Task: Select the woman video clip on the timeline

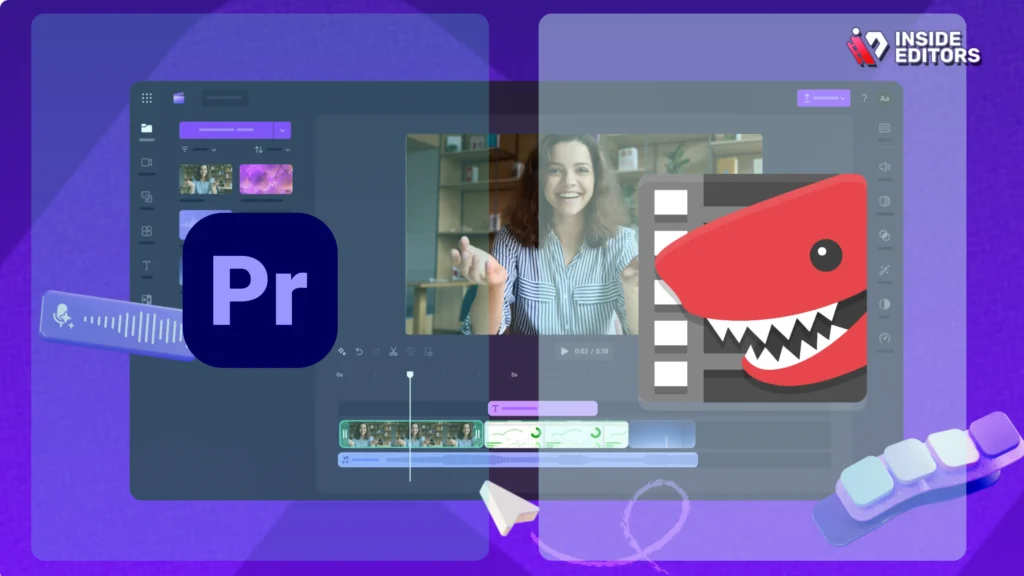Action: point(411,434)
